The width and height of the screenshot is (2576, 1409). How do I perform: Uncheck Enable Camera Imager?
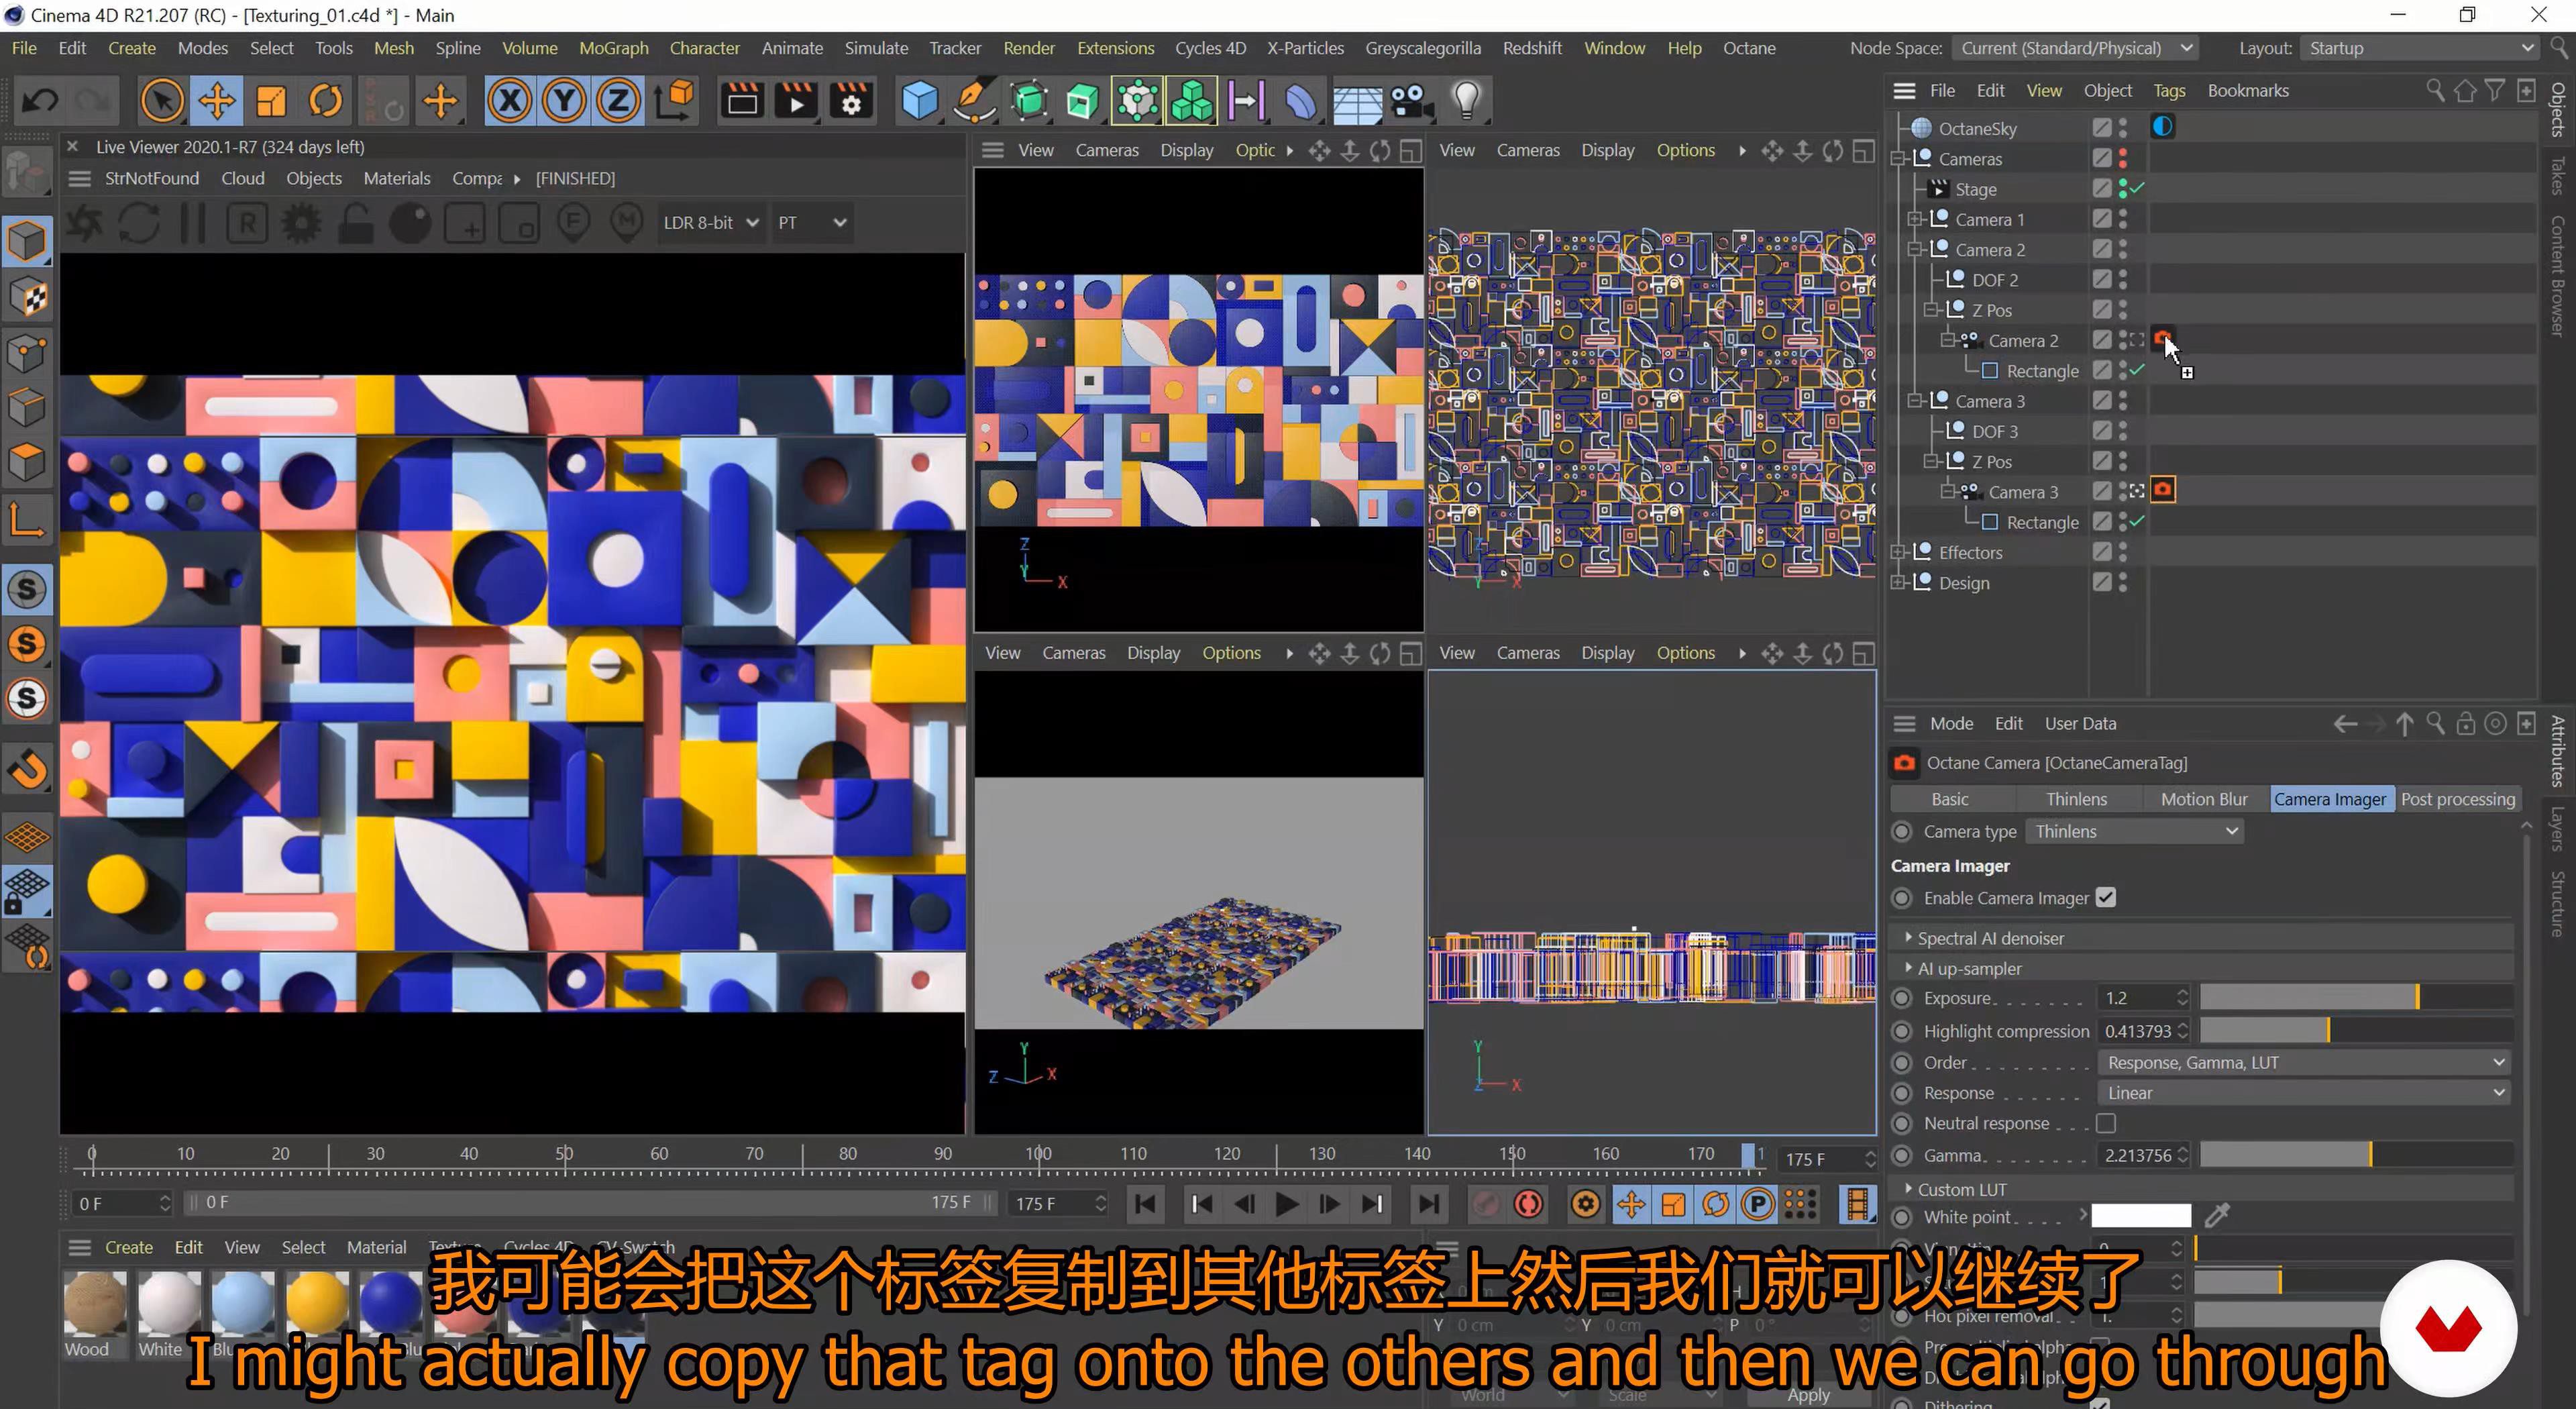click(2106, 898)
